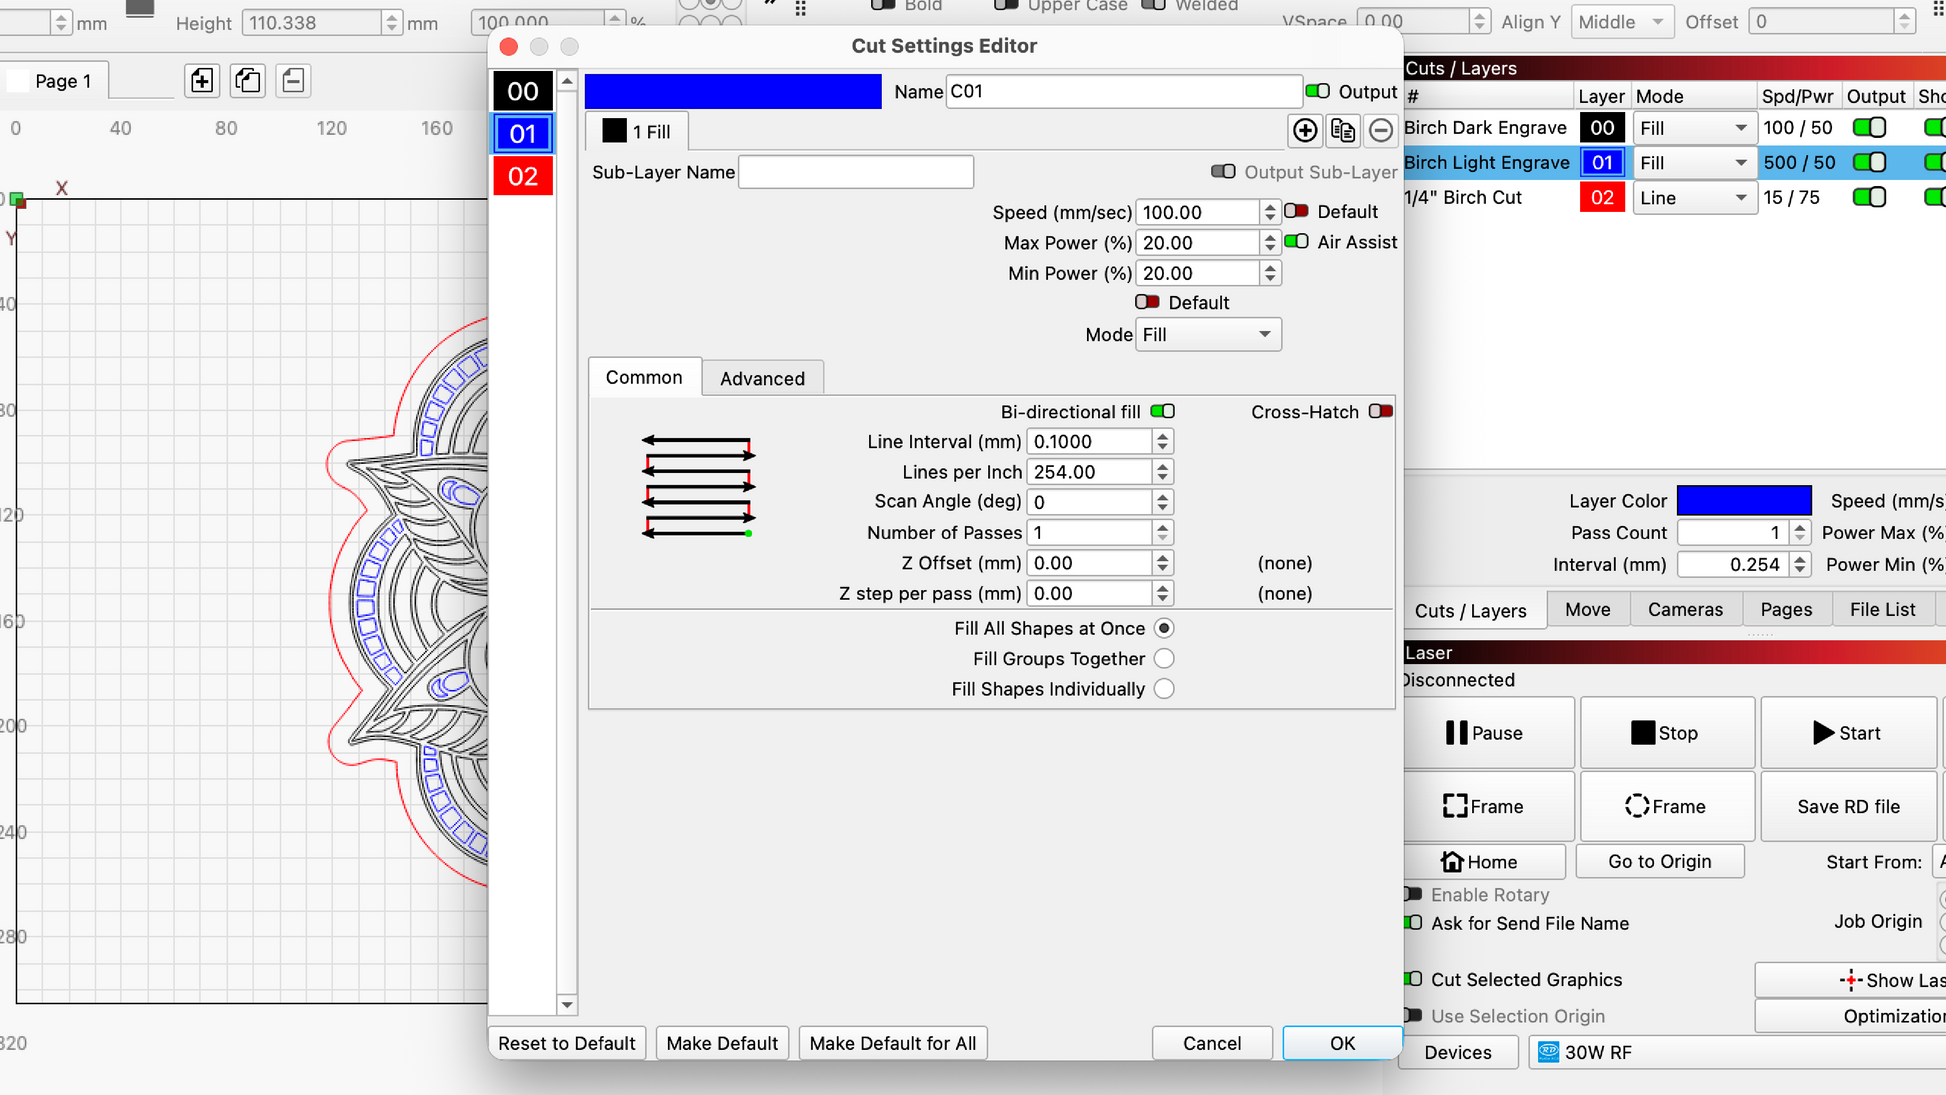This screenshot has width=1946, height=1095.
Task: Add a new sub-layer with plus icon
Action: (x=1305, y=131)
